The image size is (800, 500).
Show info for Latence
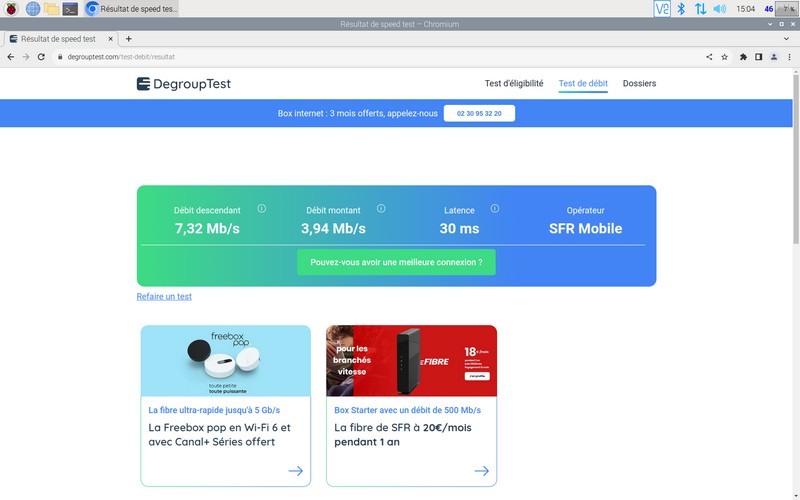(x=494, y=209)
